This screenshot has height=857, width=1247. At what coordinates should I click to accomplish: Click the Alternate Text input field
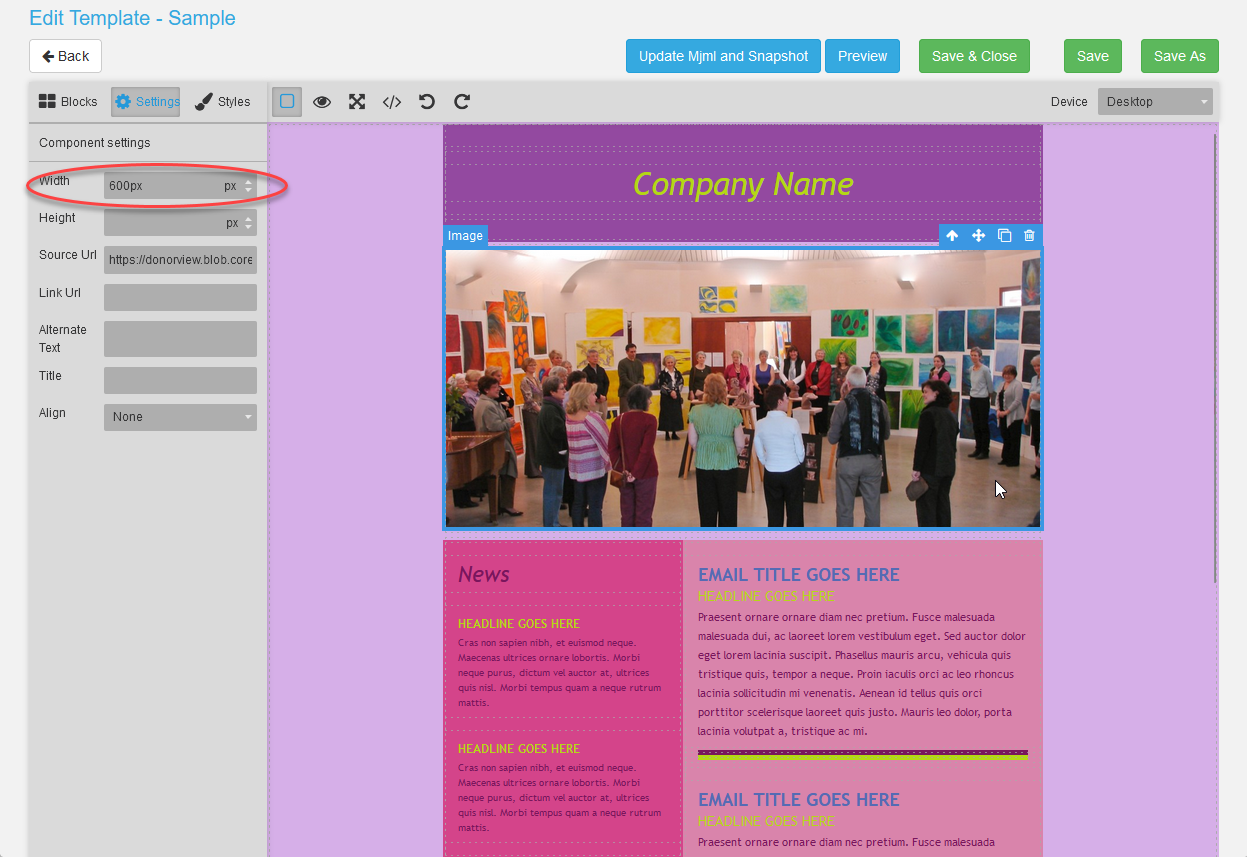pos(180,338)
